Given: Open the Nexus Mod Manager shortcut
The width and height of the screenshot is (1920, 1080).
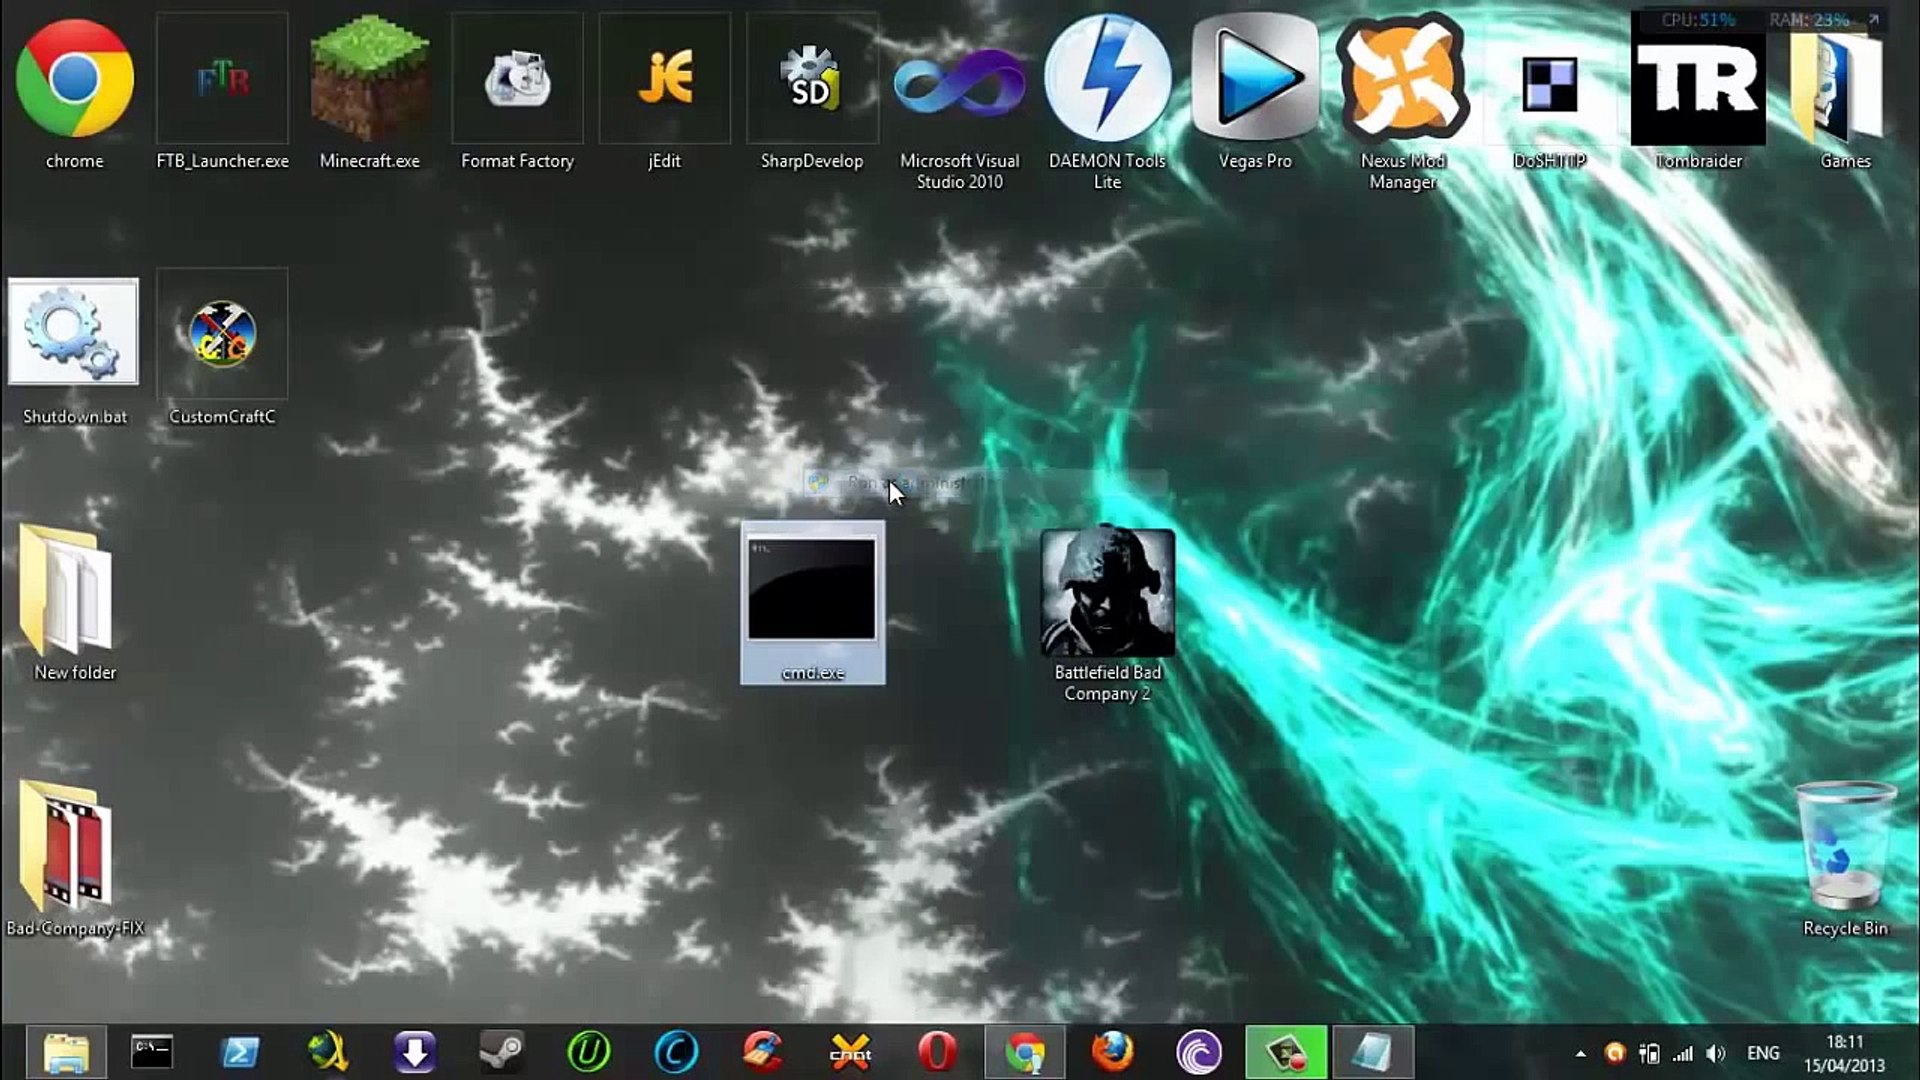Looking at the screenshot, I should coord(1403,78).
